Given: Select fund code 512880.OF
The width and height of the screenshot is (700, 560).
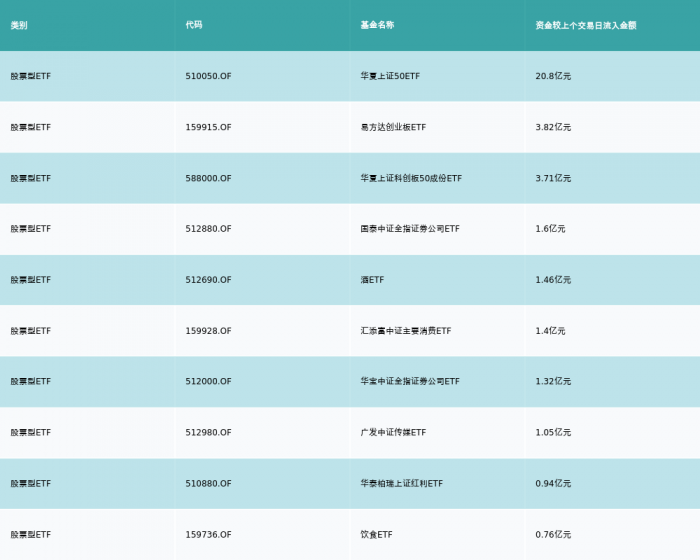Looking at the screenshot, I should click(208, 229).
